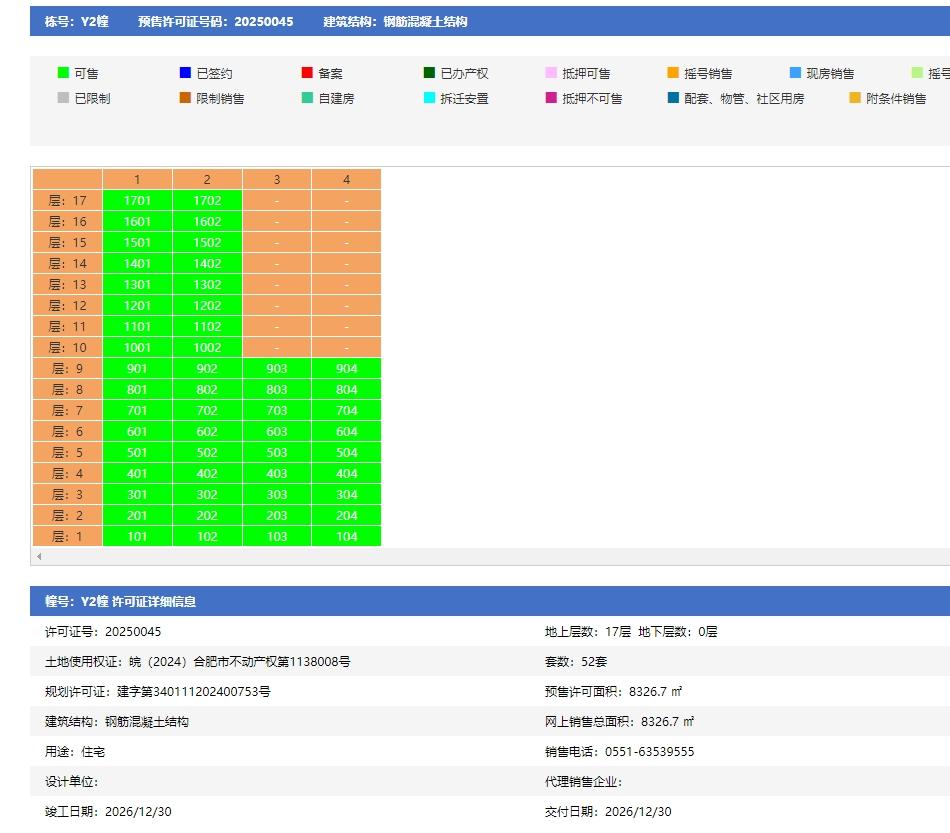Click the 配套、物管、社区用房 legend swatch
950x833 pixels.
point(673,98)
